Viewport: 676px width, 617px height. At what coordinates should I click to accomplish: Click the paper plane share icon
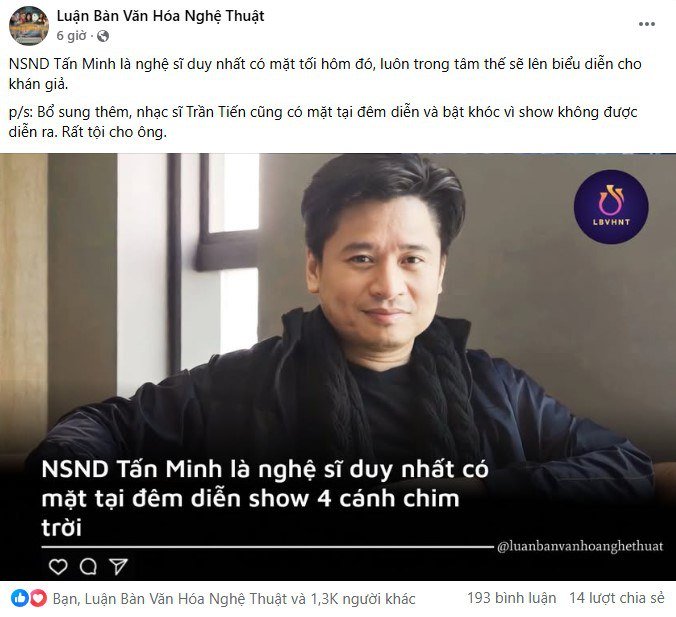[118, 566]
